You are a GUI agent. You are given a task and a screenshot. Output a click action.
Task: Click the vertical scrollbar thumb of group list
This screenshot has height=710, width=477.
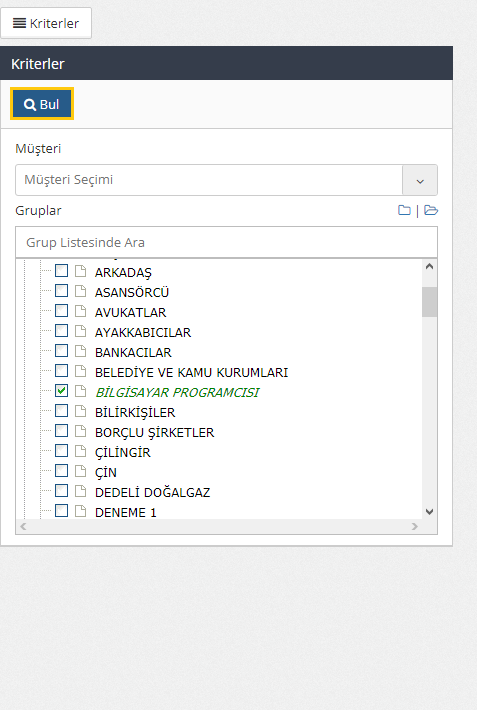pos(429,302)
